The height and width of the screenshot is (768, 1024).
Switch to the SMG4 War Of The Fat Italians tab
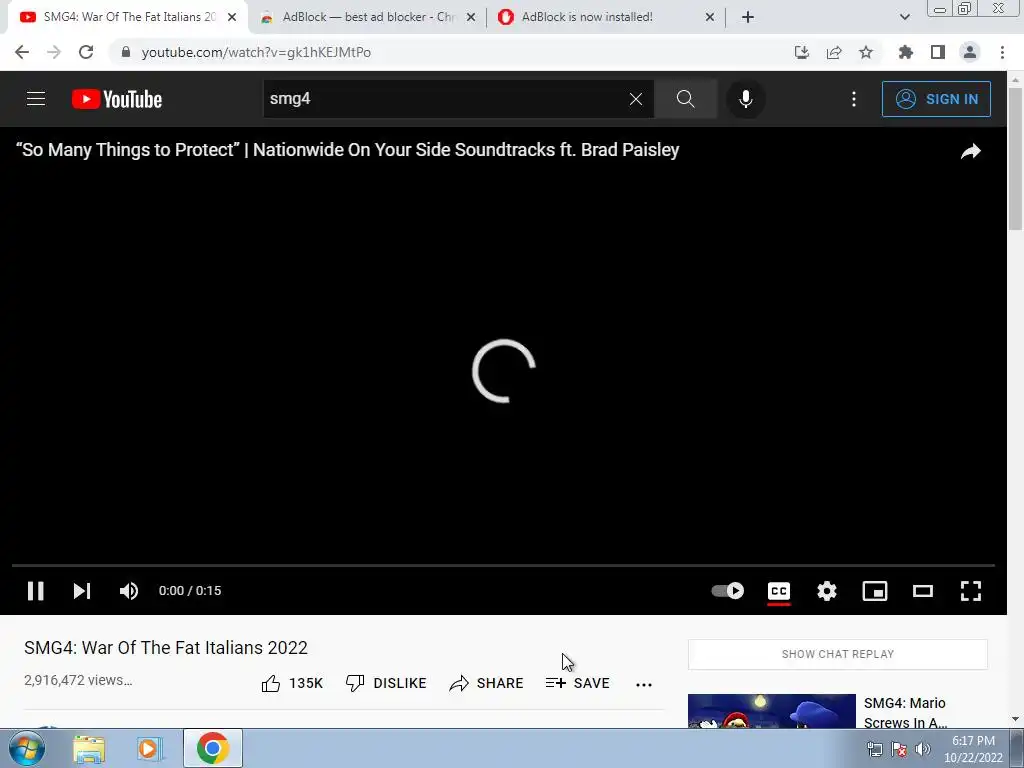(128, 17)
